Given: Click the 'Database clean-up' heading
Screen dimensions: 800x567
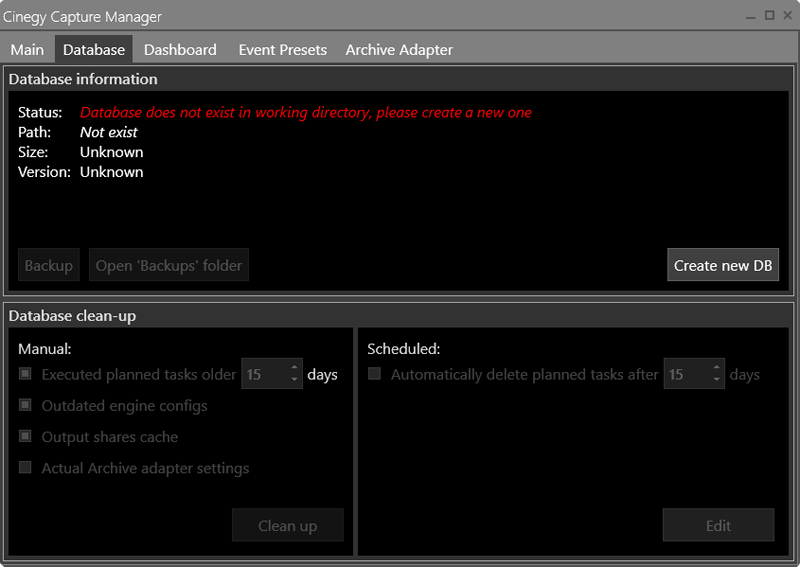Looking at the screenshot, I should (72, 316).
